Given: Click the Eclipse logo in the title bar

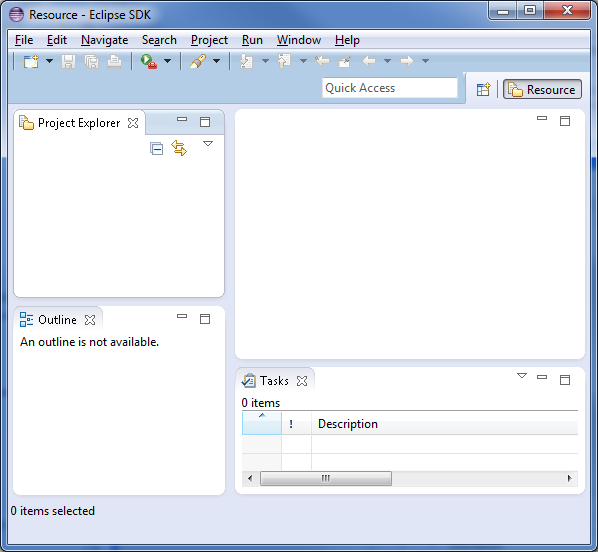Looking at the screenshot, I should (x=16, y=14).
